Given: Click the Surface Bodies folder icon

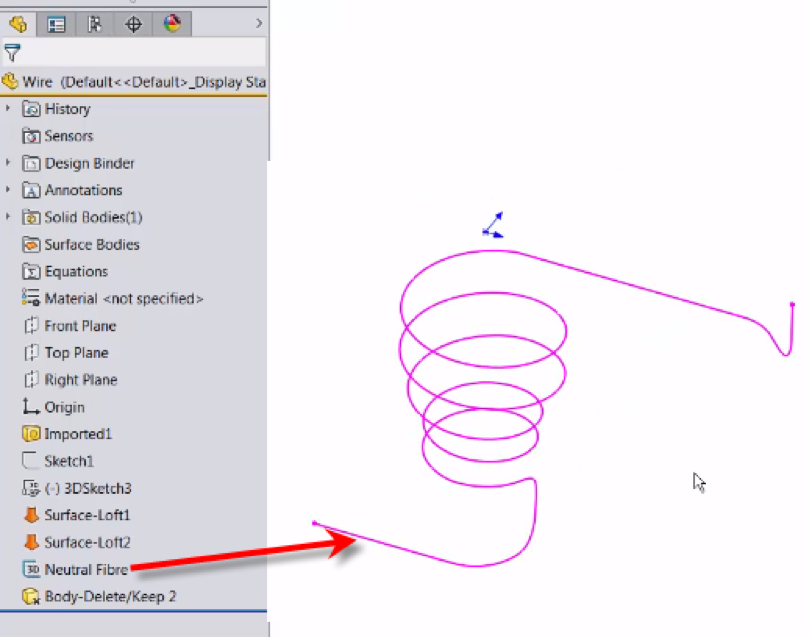Looking at the screenshot, I should 31,244.
